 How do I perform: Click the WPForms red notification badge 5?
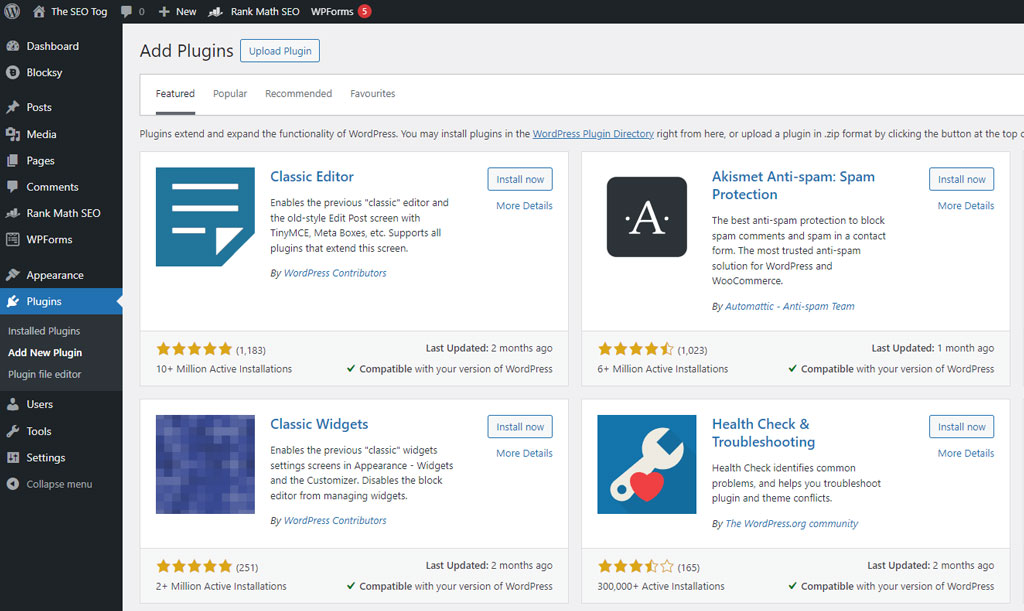(364, 11)
